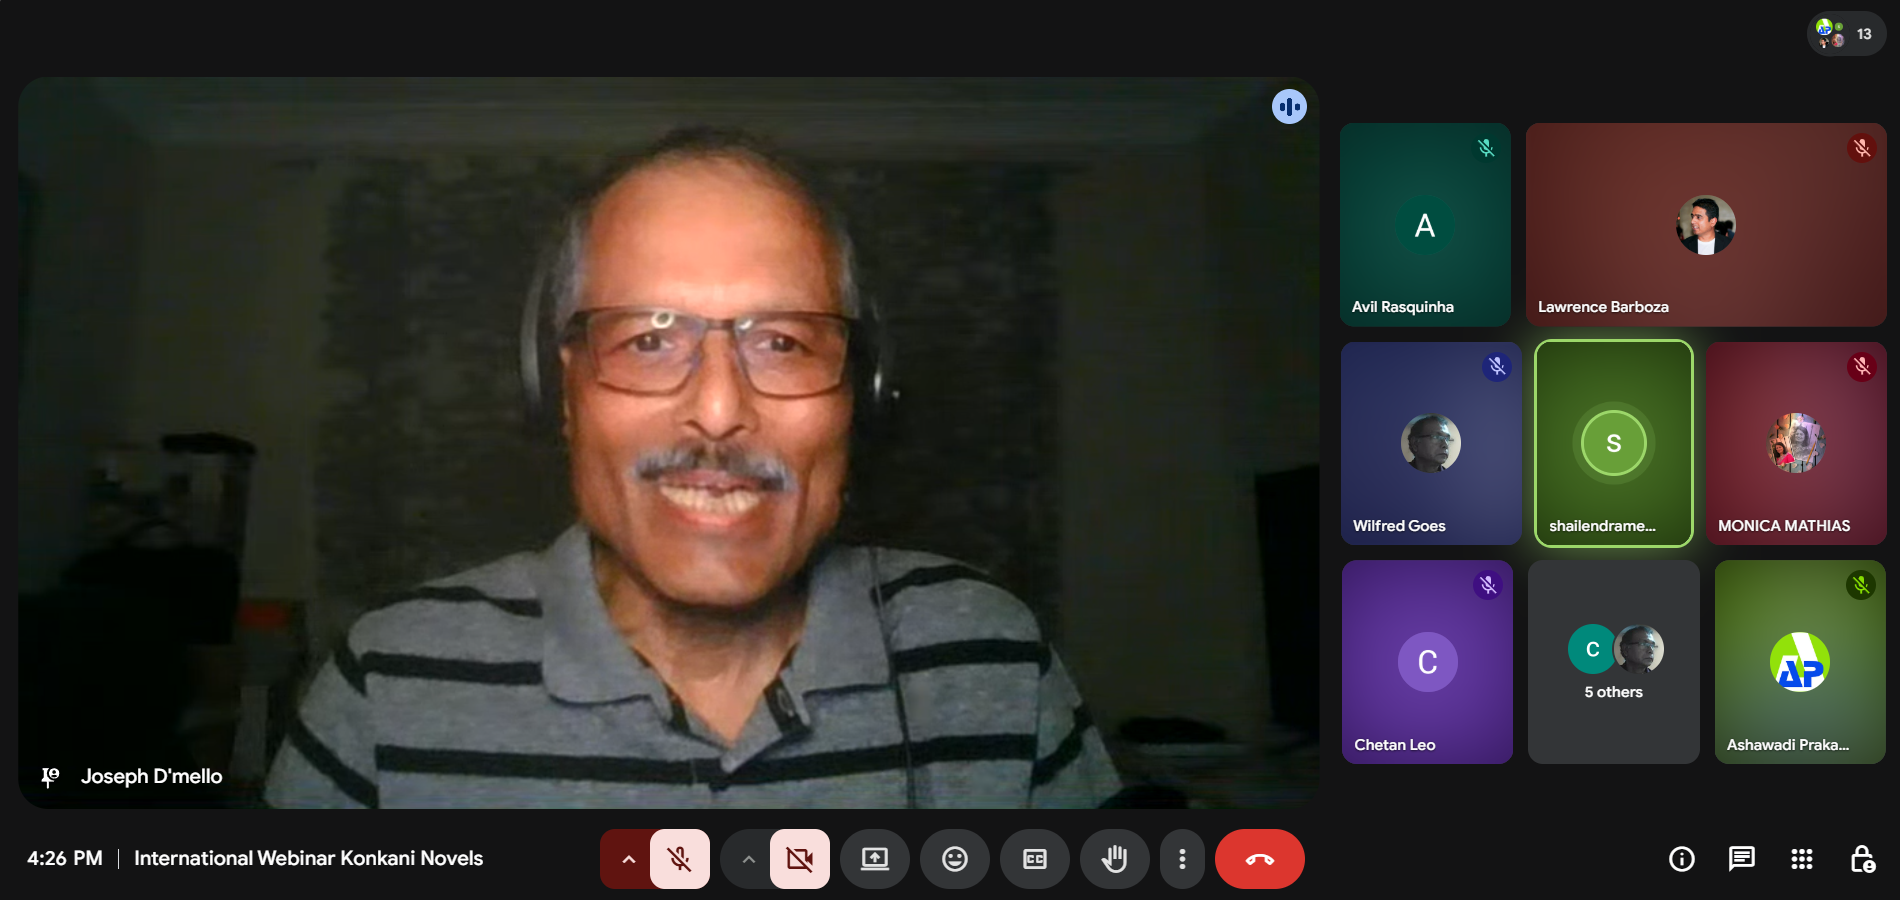This screenshot has width=1900, height=900.
Task: Leave the call with red hang-up button
Action: coord(1259,859)
